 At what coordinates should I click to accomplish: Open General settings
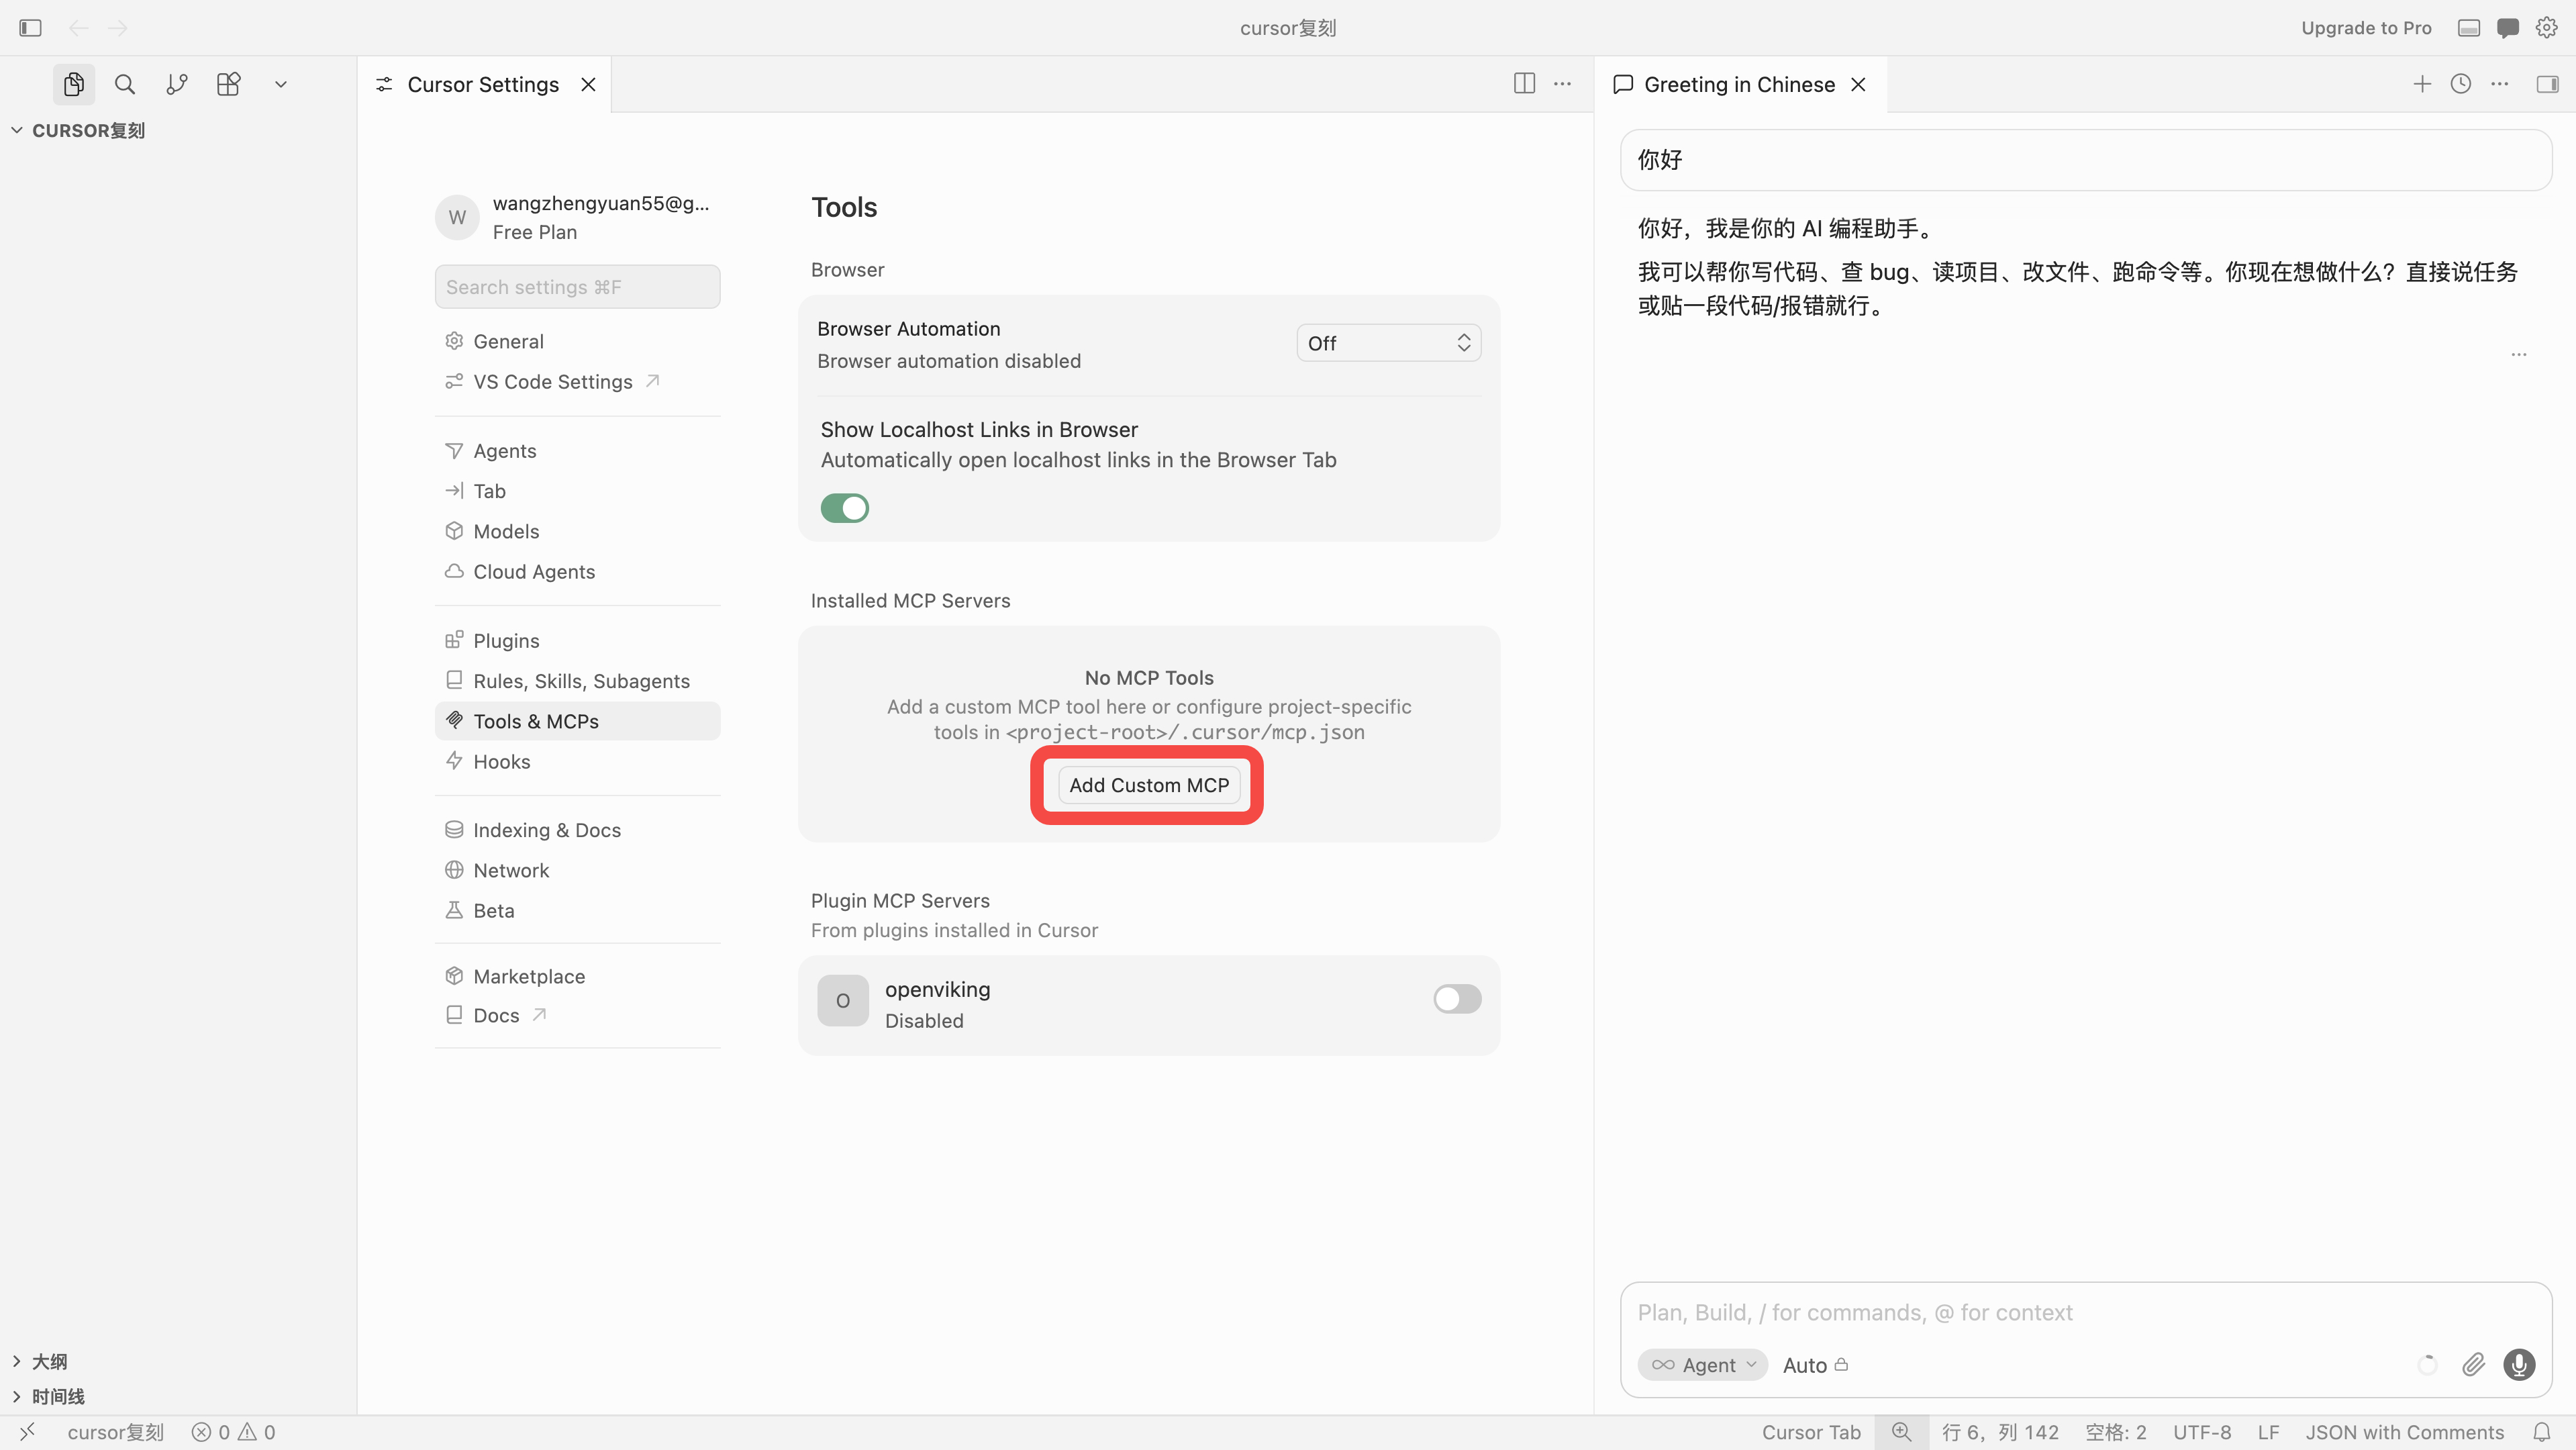[x=577, y=341]
